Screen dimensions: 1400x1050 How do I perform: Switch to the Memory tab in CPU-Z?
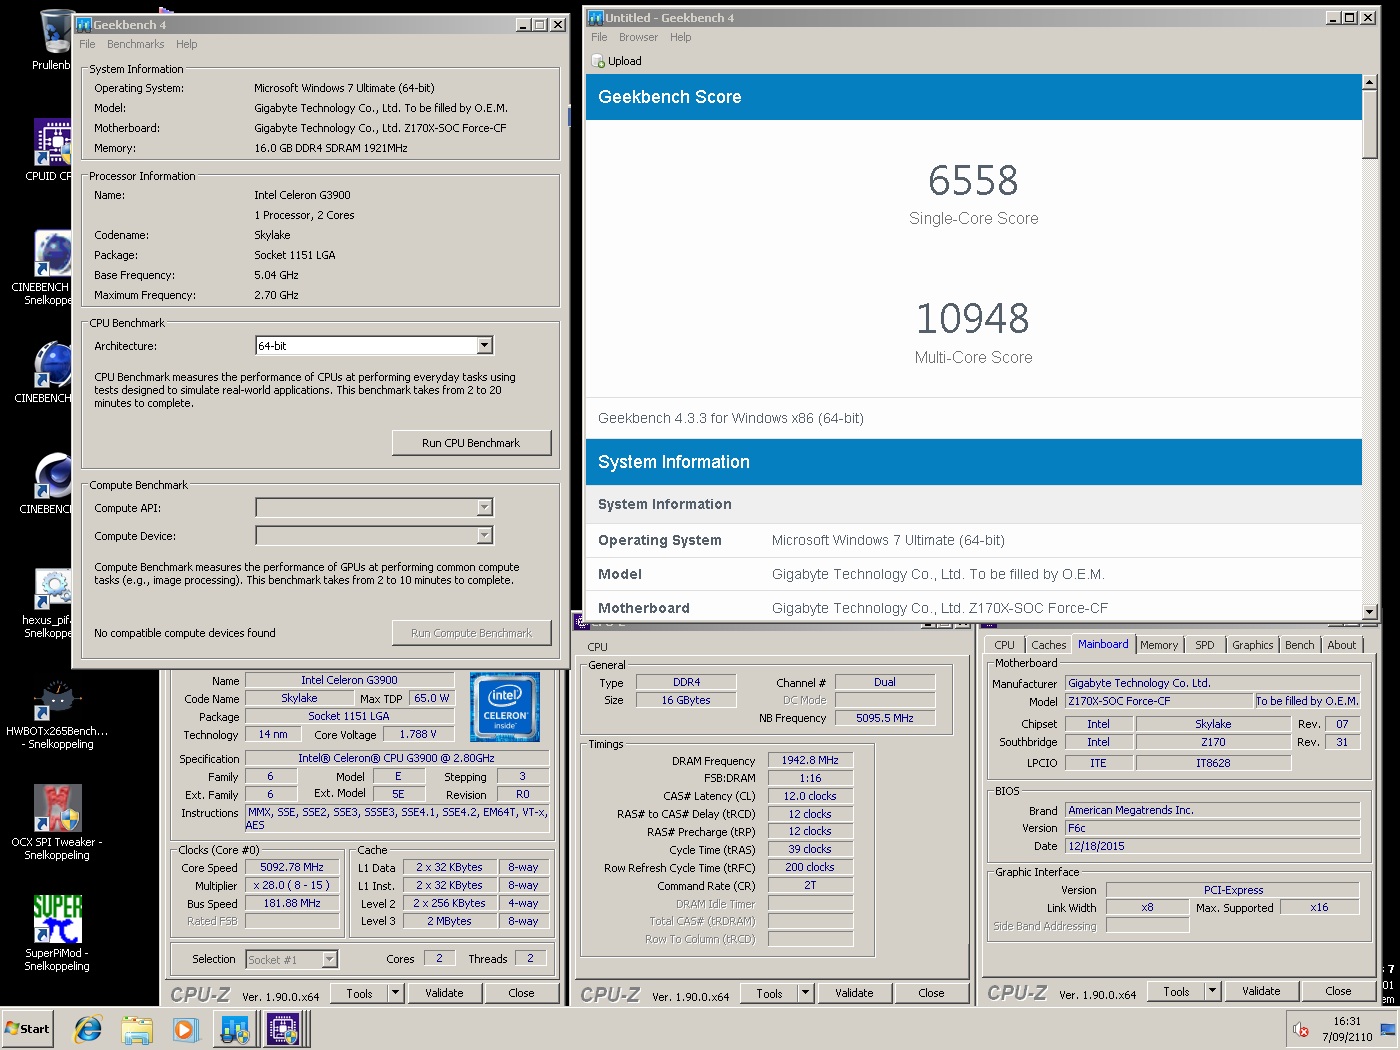(x=1159, y=645)
